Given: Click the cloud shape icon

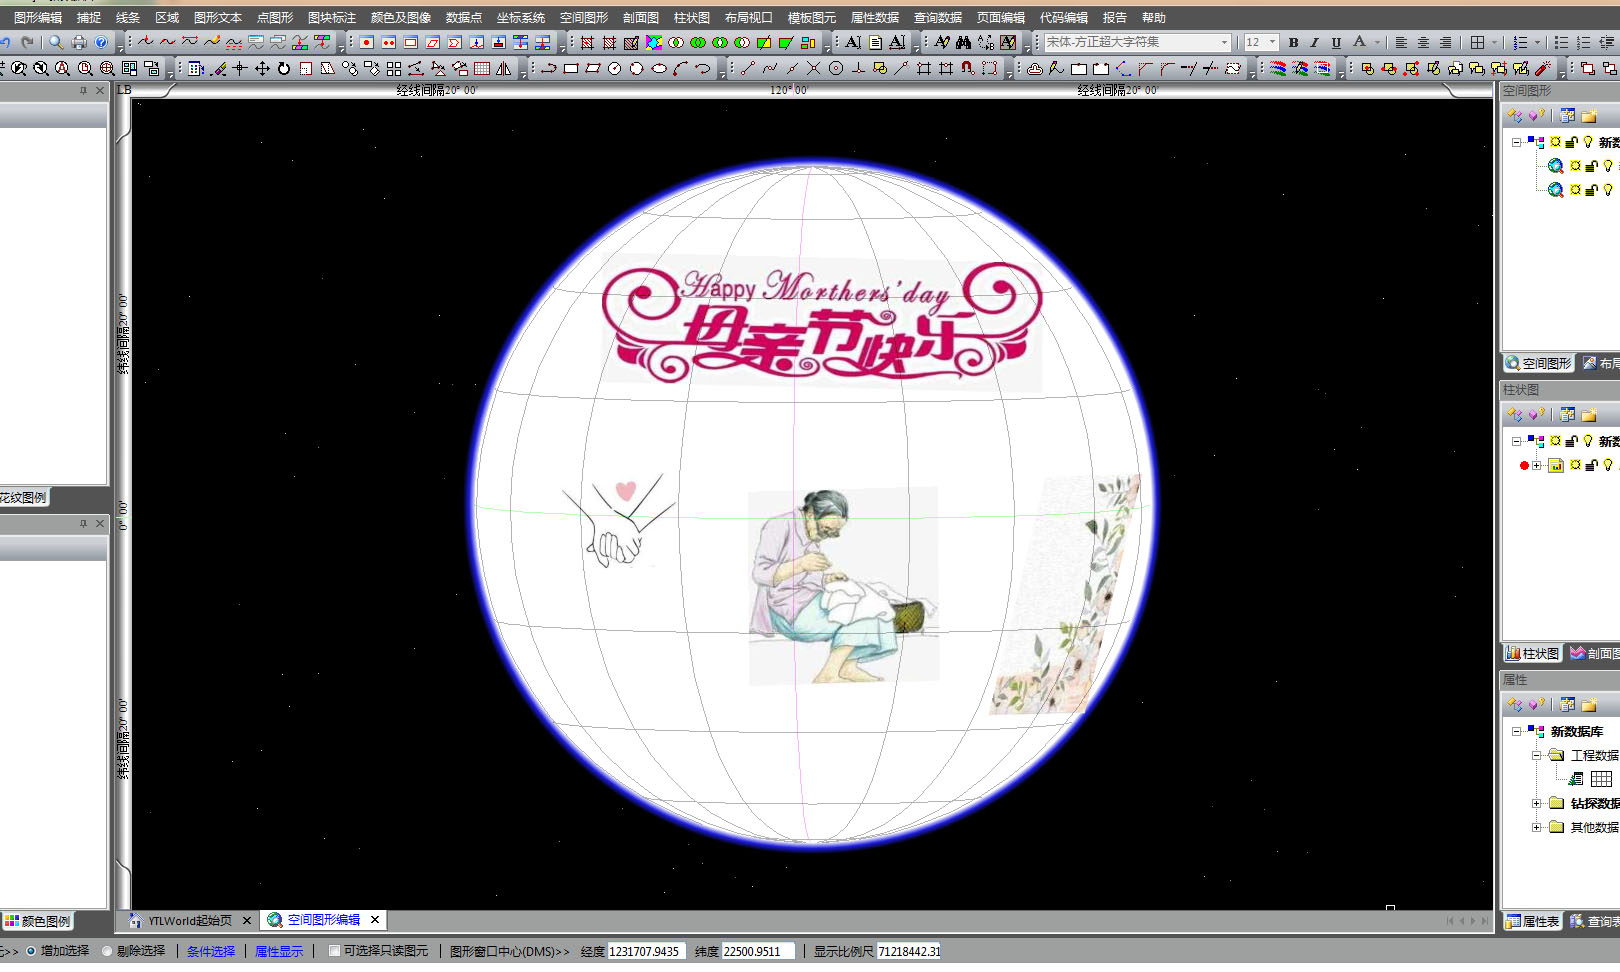Looking at the screenshot, I should pyautogui.click(x=1035, y=68).
